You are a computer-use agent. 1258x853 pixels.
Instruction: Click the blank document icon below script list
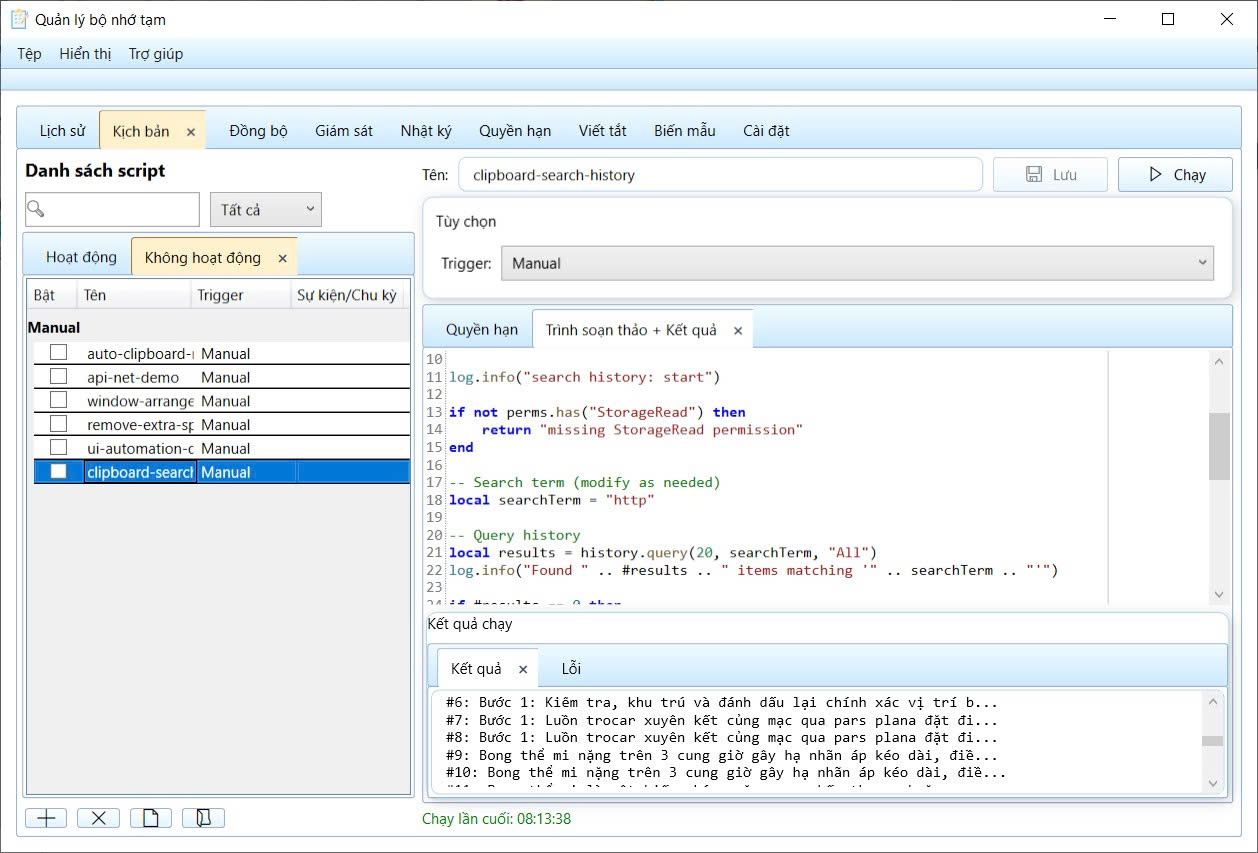tap(151, 818)
